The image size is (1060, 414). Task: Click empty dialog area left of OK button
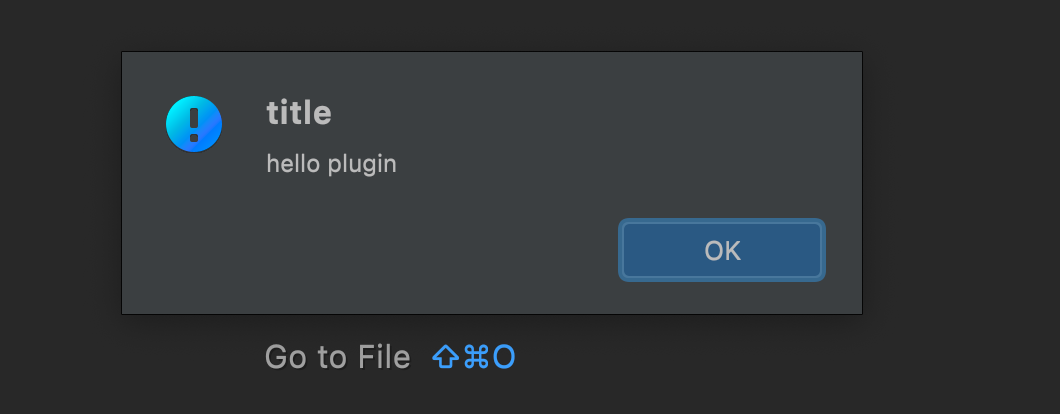point(406,250)
